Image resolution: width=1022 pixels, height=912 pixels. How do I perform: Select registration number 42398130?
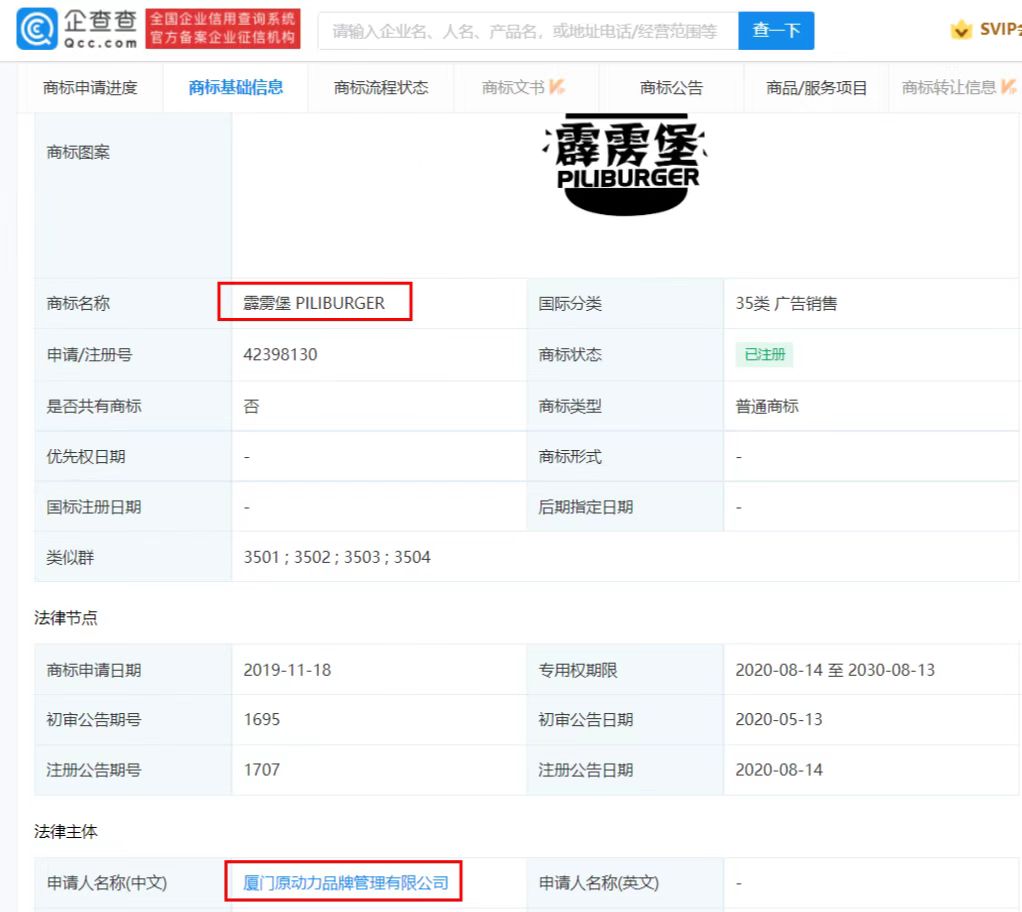point(280,355)
